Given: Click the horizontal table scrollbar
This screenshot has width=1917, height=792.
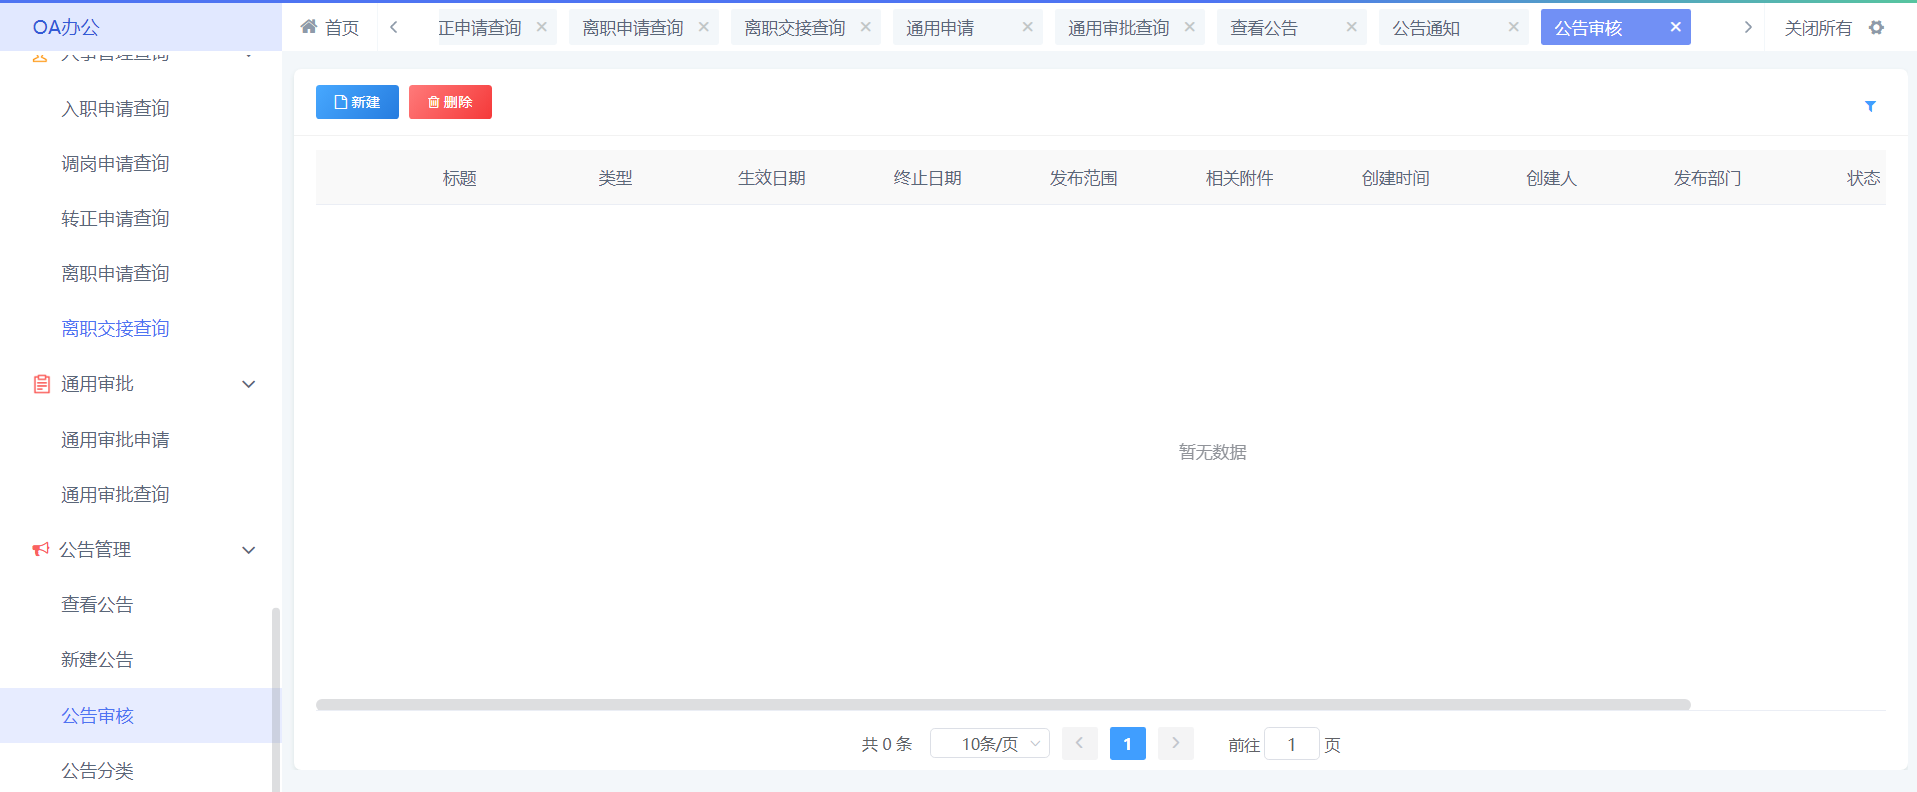Looking at the screenshot, I should click(x=1002, y=705).
